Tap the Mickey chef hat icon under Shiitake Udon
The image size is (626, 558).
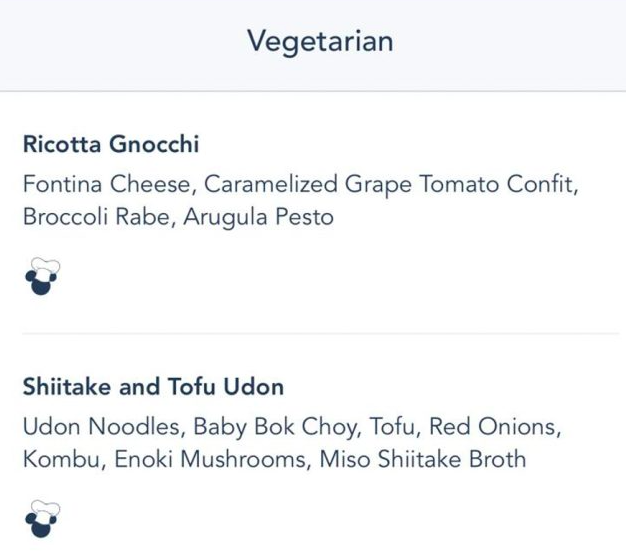[x=42, y=518]
